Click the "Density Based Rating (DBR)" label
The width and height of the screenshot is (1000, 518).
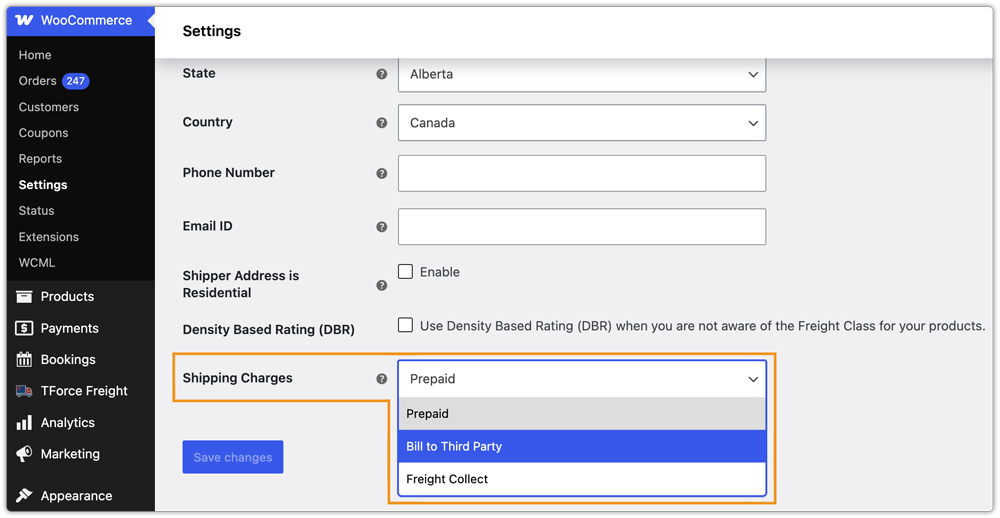(268, 330)
